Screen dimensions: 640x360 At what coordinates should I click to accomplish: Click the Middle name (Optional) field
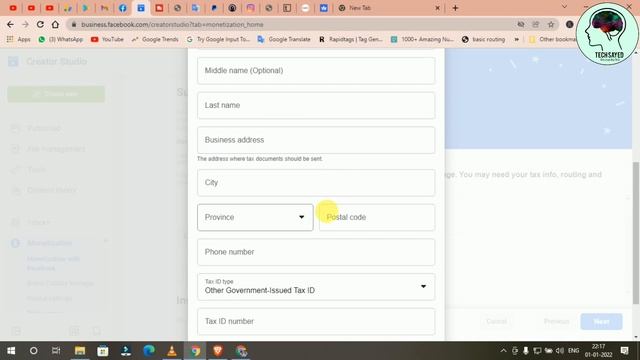(x=316, y=71)
